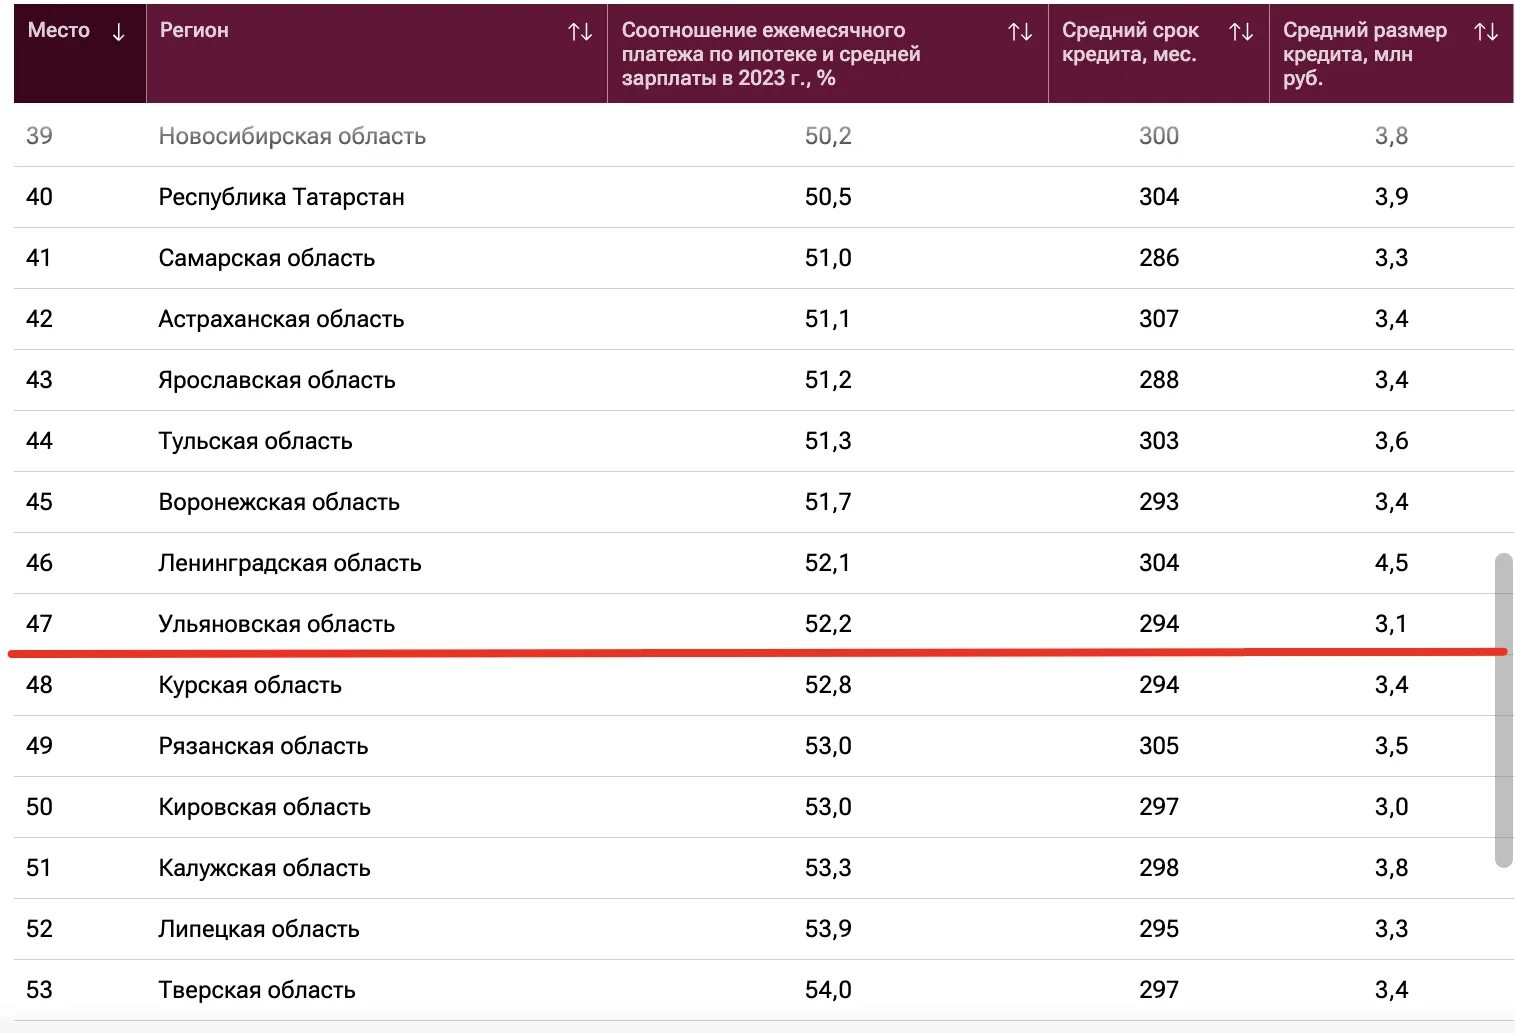Viewport: 1515px width, 1033px height.
Task: Click the Ленинградская область region name
Action: (x=289, y=563)
